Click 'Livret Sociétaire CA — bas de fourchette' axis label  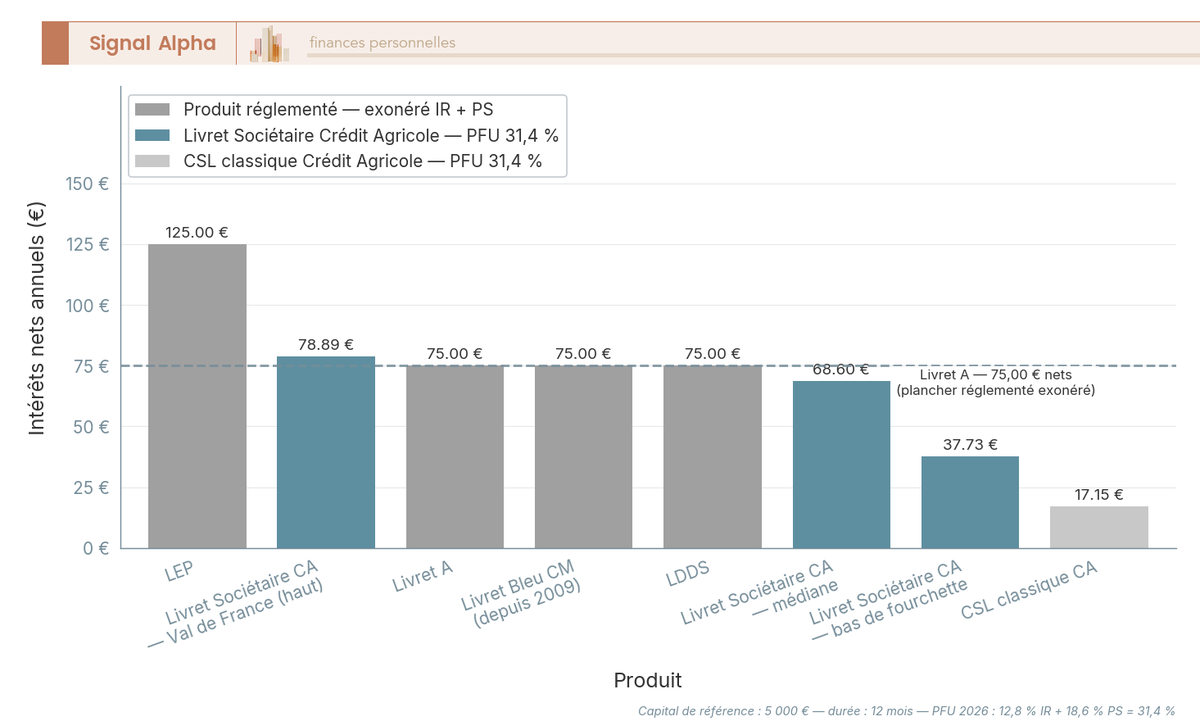tap(890, 600)
